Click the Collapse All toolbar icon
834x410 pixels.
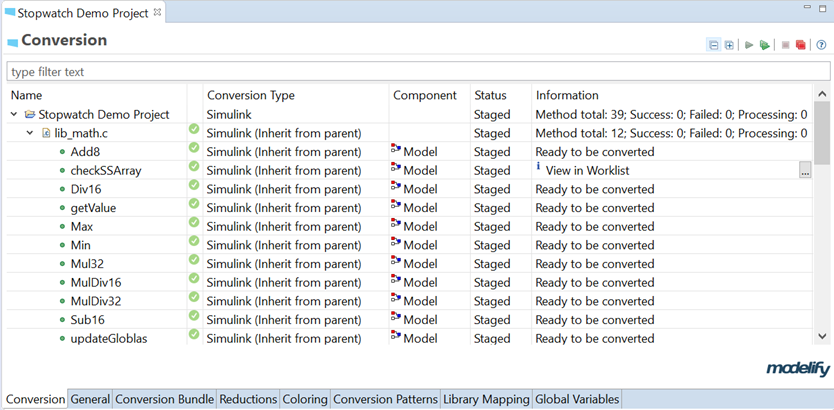coord(714,45)
